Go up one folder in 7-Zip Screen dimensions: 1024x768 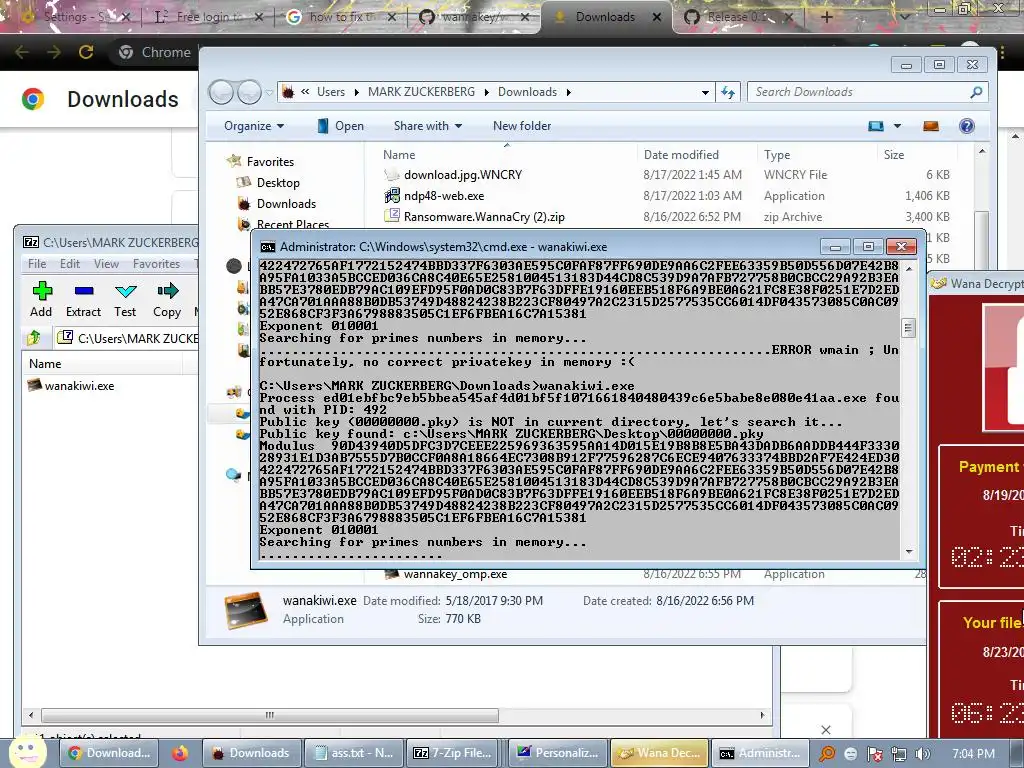click(34, 338)
